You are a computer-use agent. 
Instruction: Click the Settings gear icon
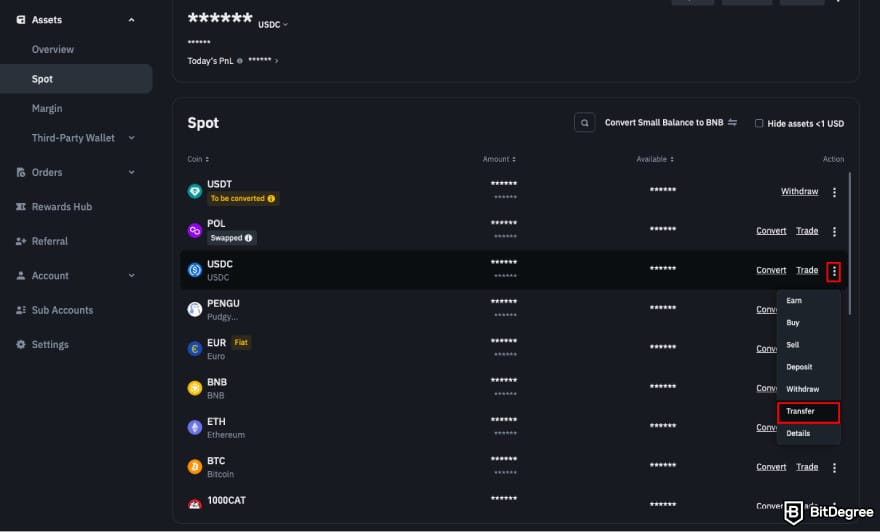pyautogui.click(x=21, y=345)
